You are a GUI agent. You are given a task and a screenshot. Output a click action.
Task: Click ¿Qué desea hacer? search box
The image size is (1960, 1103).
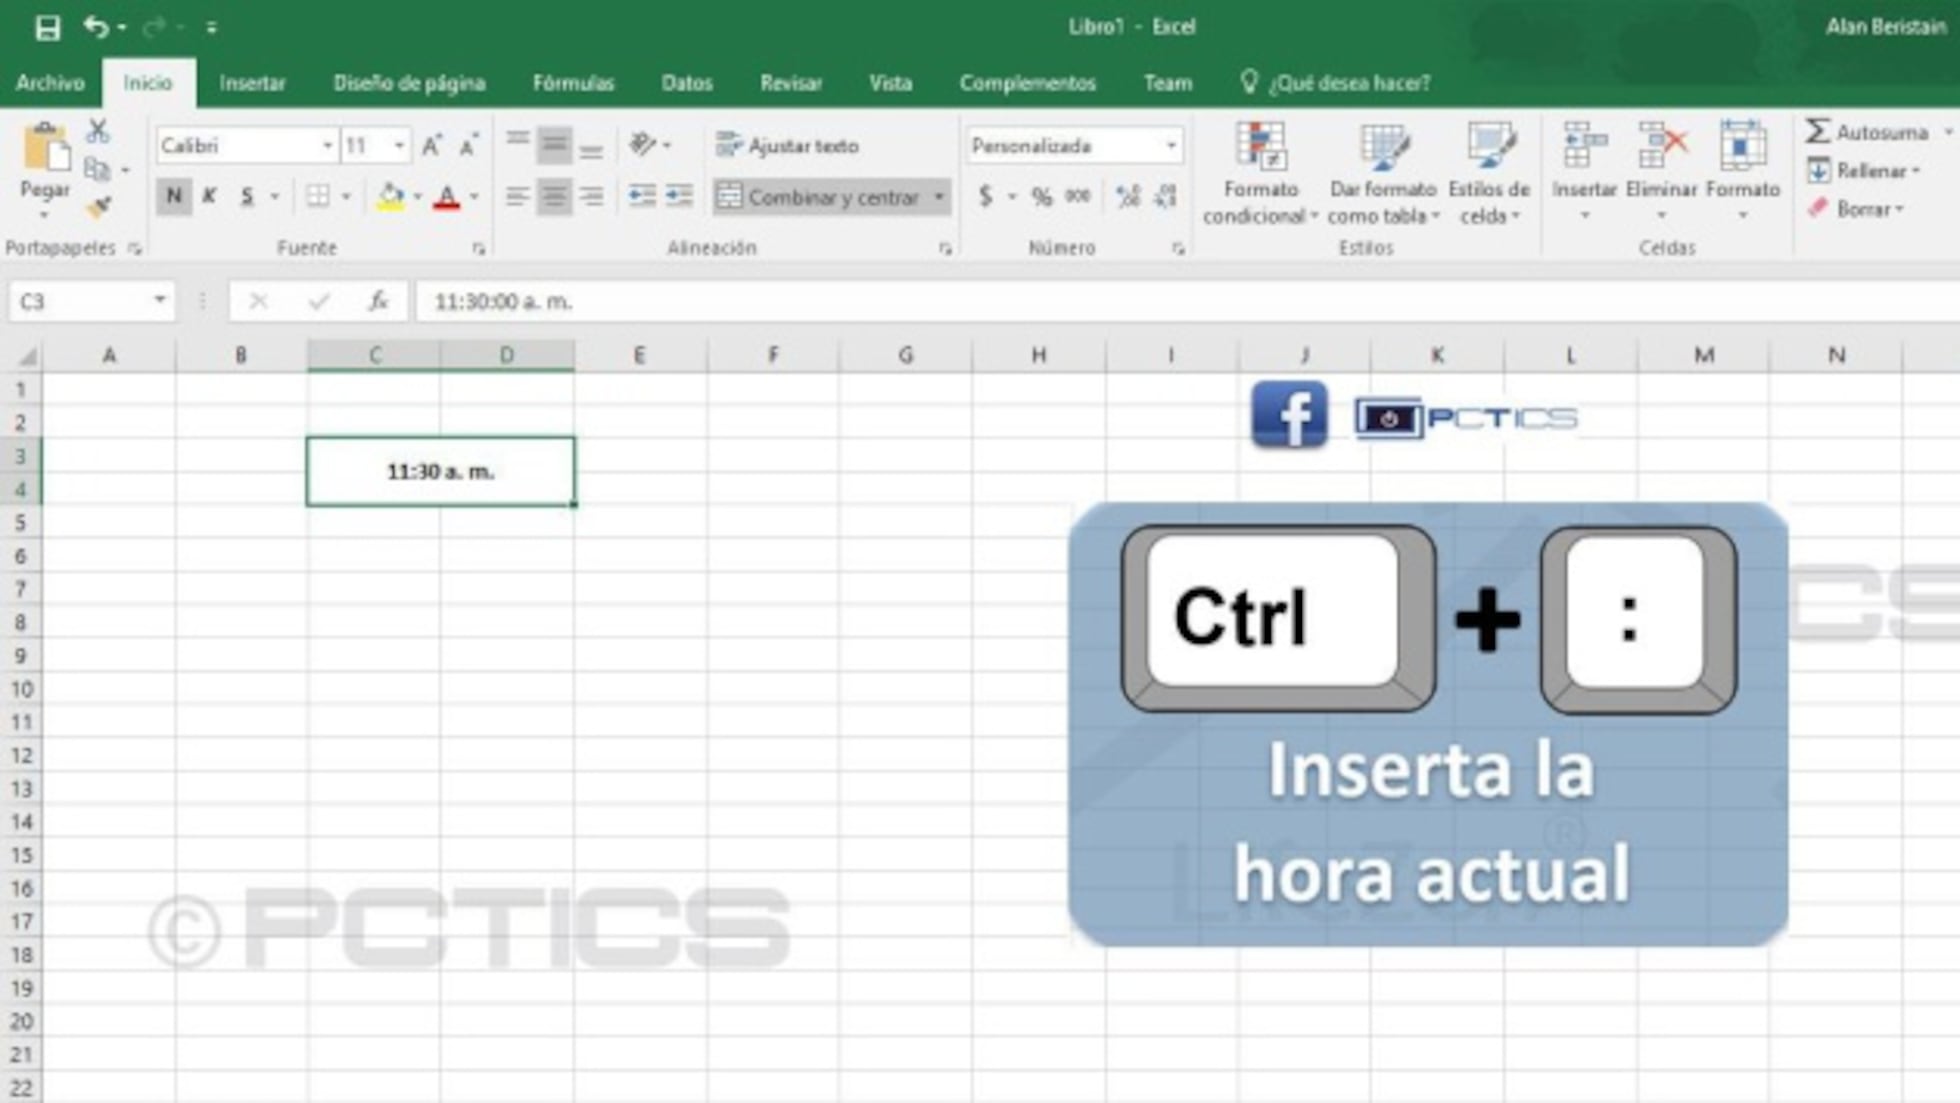(1336, 83)
